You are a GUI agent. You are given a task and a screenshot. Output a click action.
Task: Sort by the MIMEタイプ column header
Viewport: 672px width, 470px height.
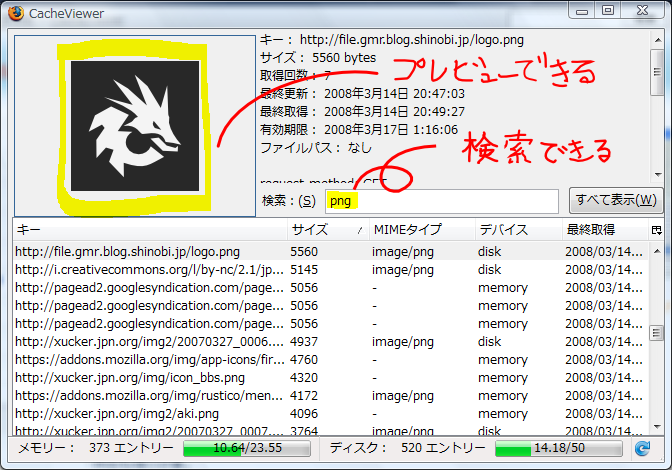422,230
